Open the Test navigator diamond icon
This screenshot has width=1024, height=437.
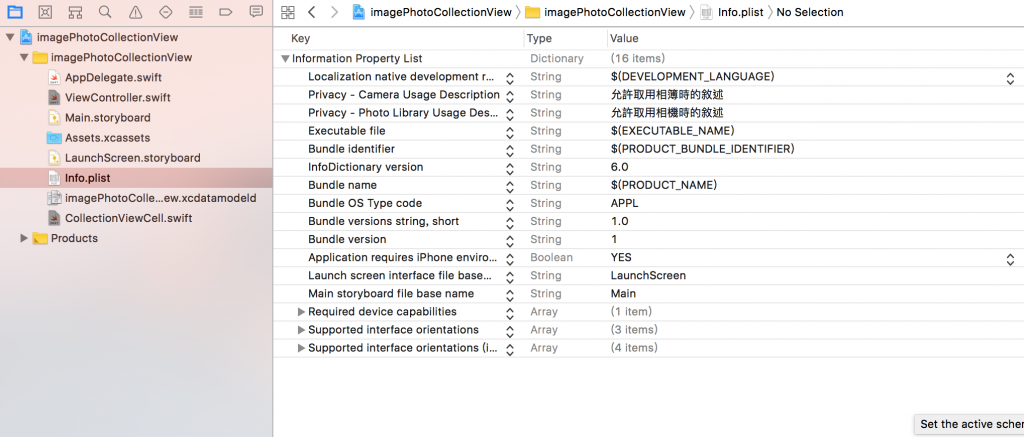click(166, 12)
